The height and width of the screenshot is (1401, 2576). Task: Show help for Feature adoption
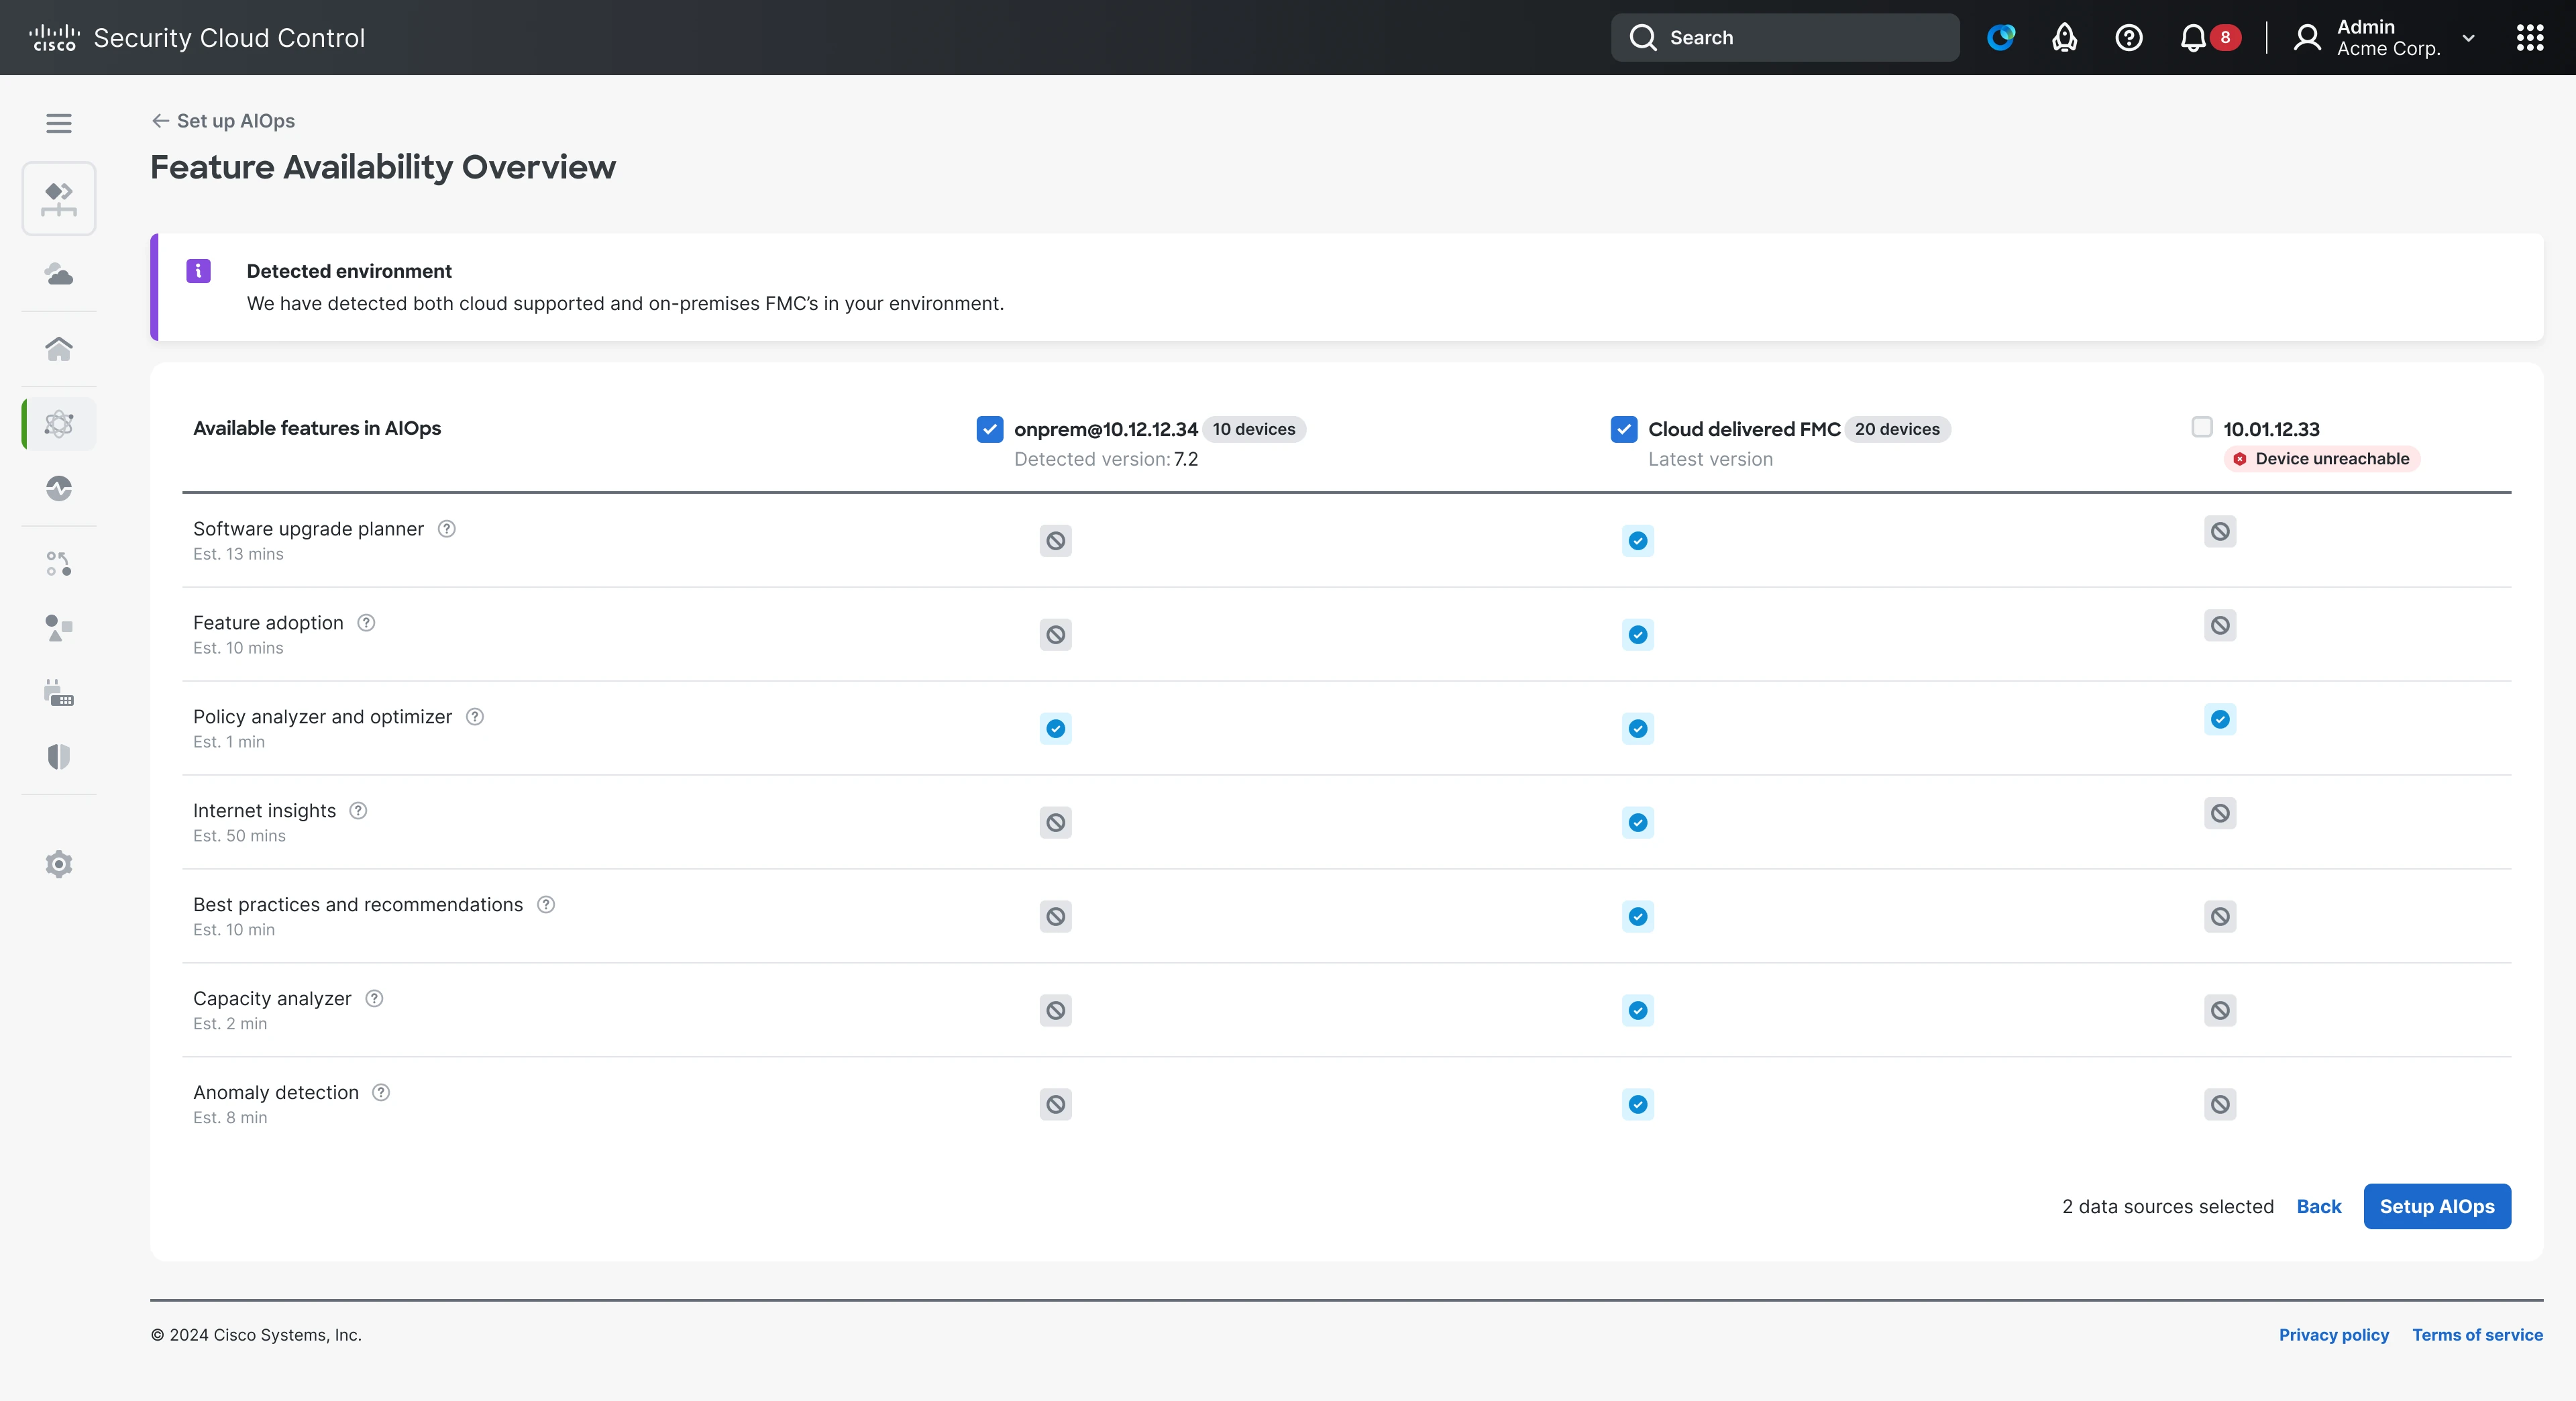point(366,623)
